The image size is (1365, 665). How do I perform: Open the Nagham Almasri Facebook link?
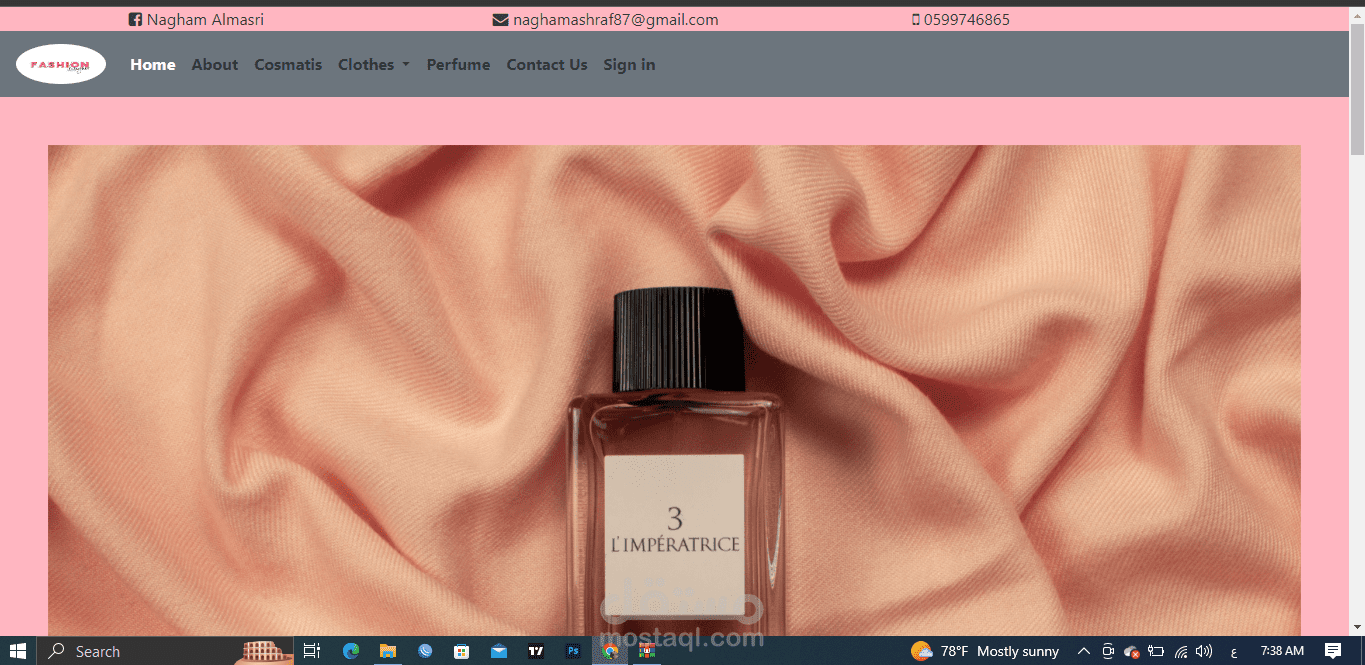(x=205, y=20)
